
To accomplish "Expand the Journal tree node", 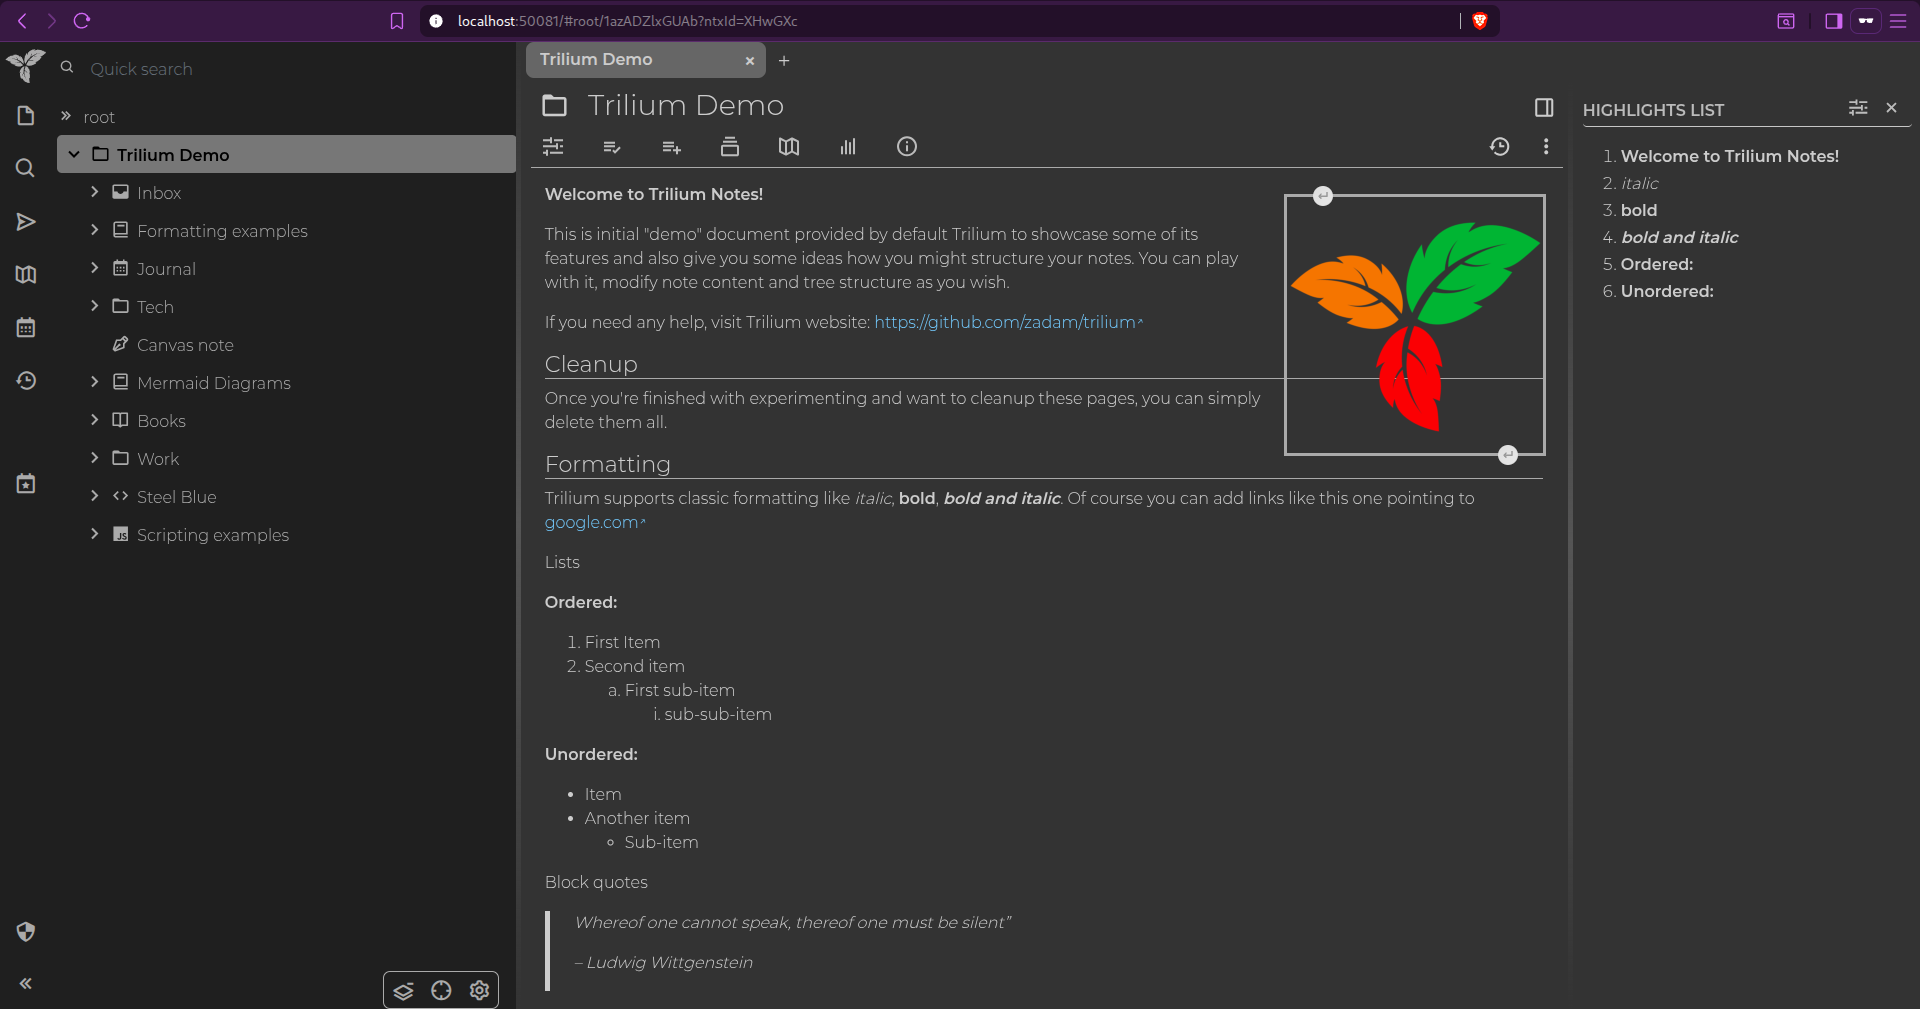I will point(95,268).
